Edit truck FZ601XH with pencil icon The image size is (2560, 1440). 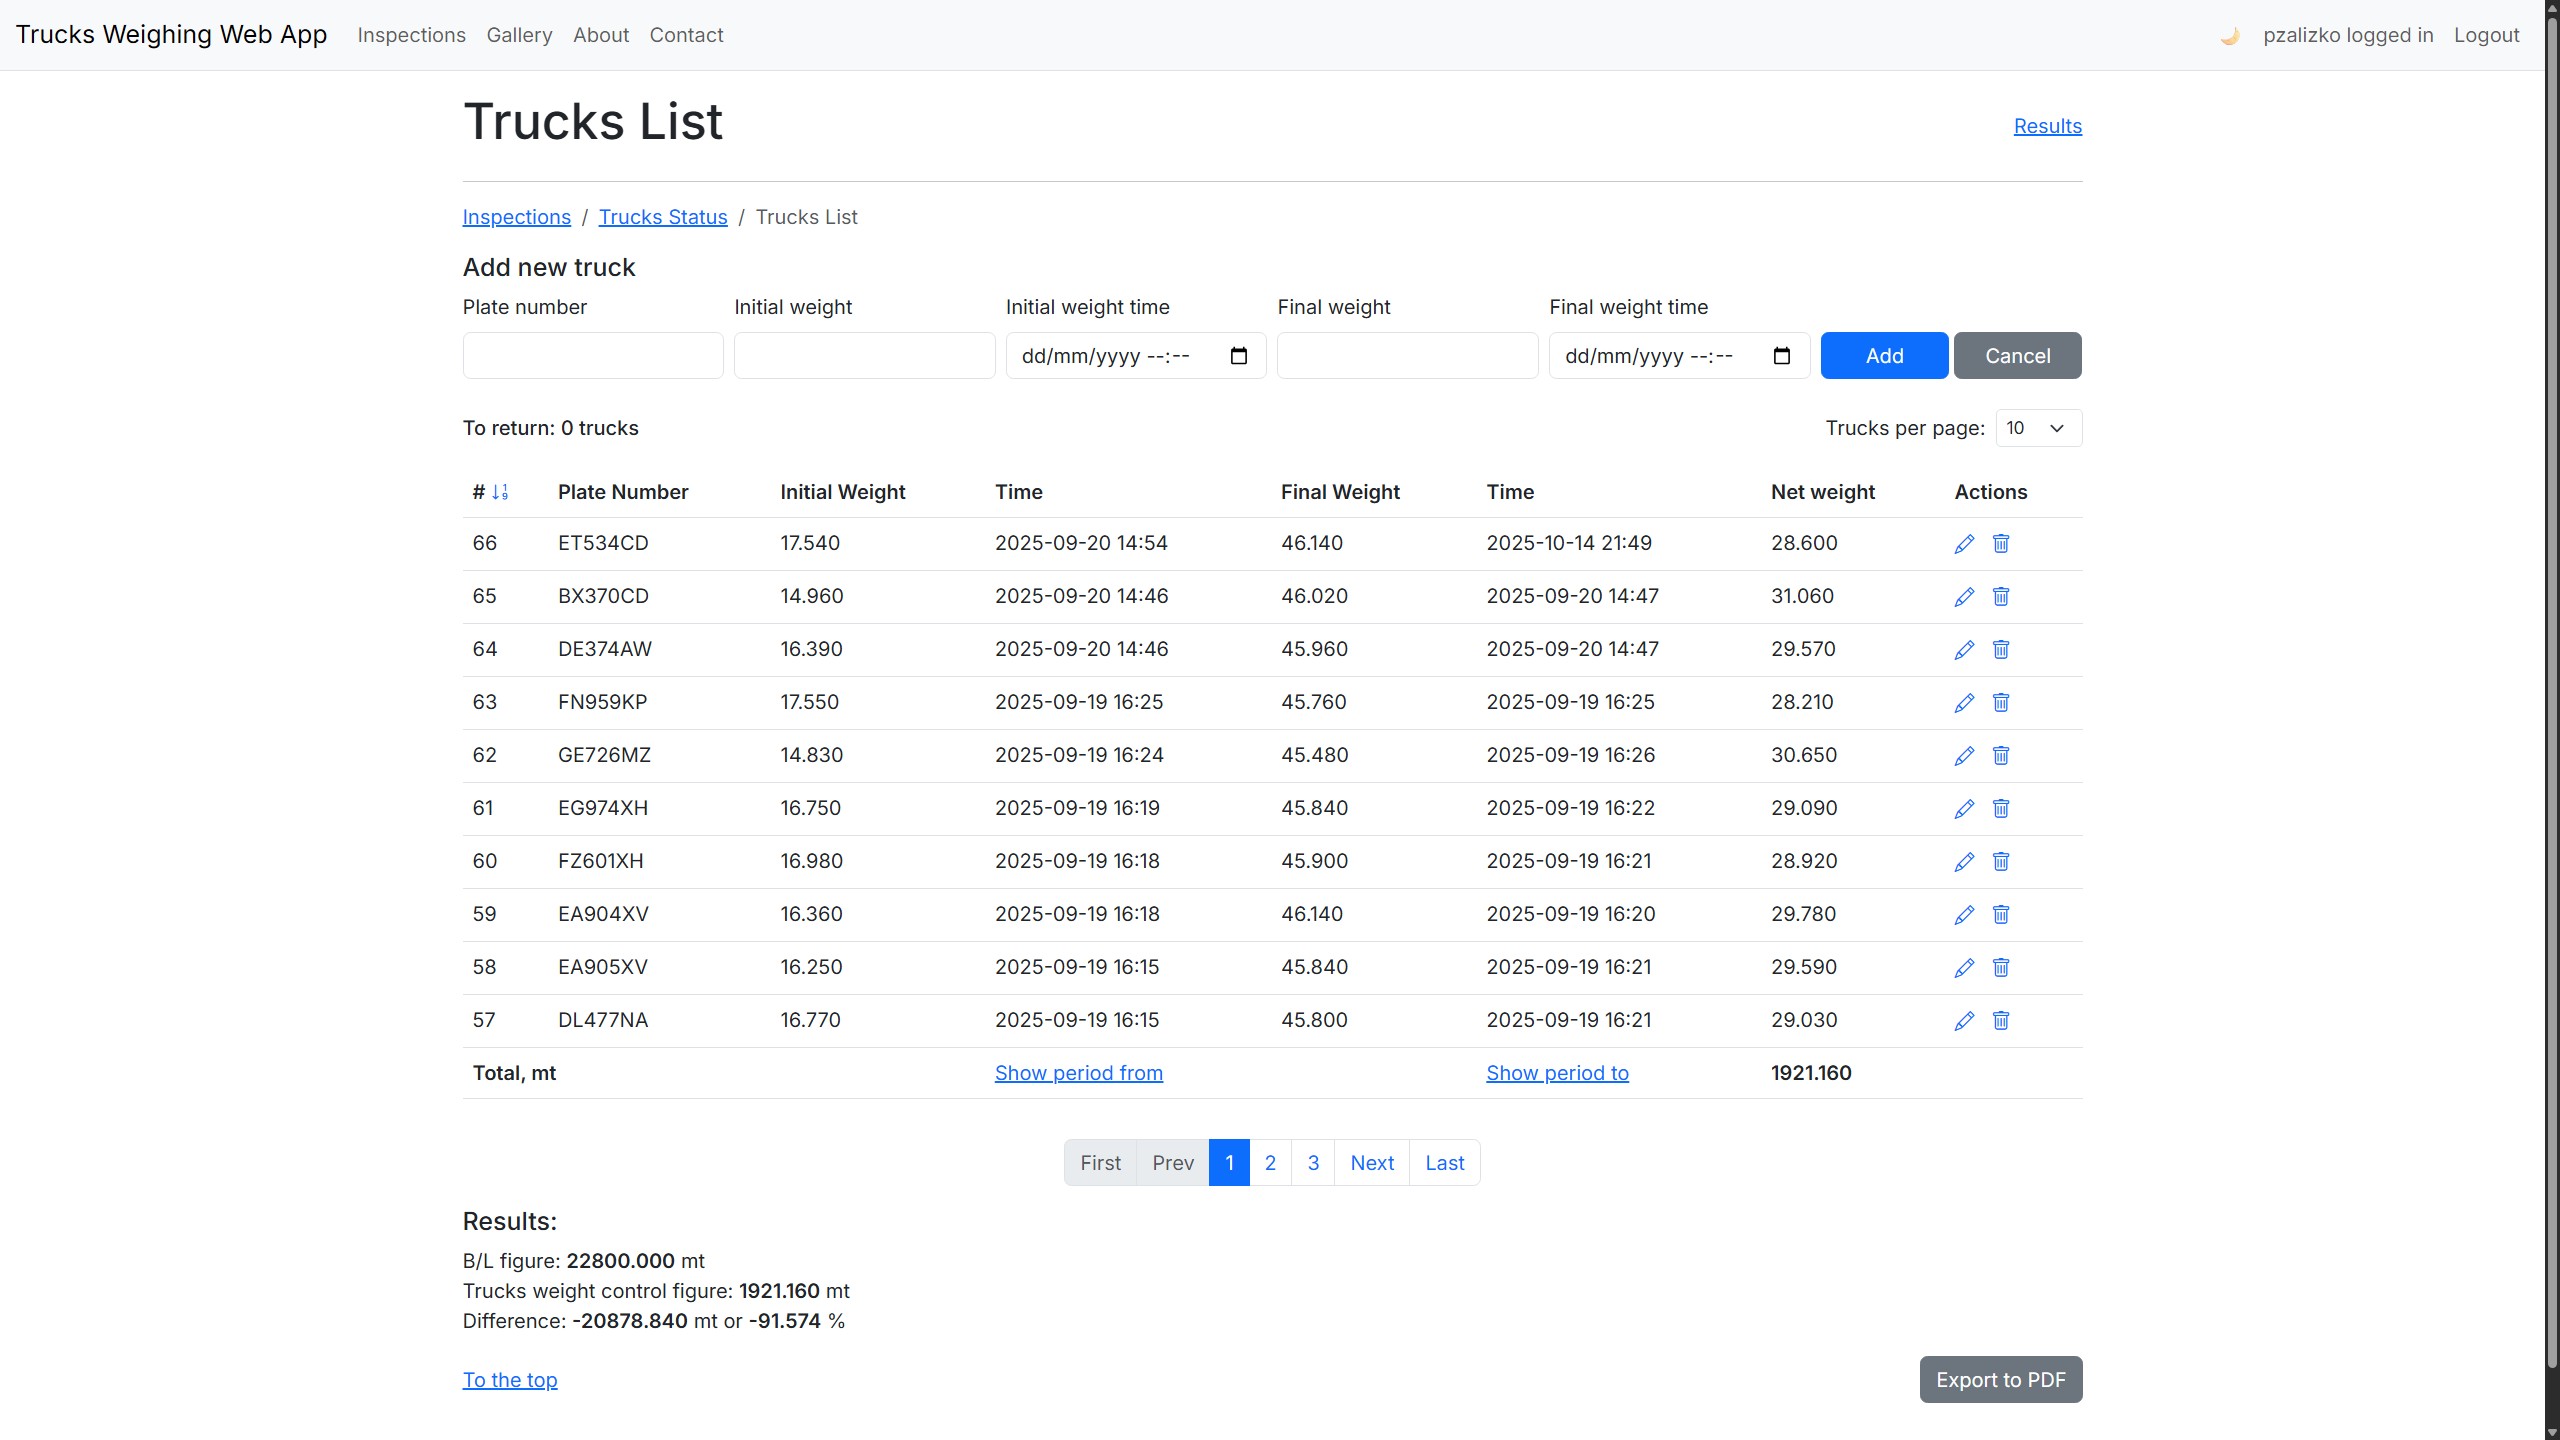click(1964, 862)
